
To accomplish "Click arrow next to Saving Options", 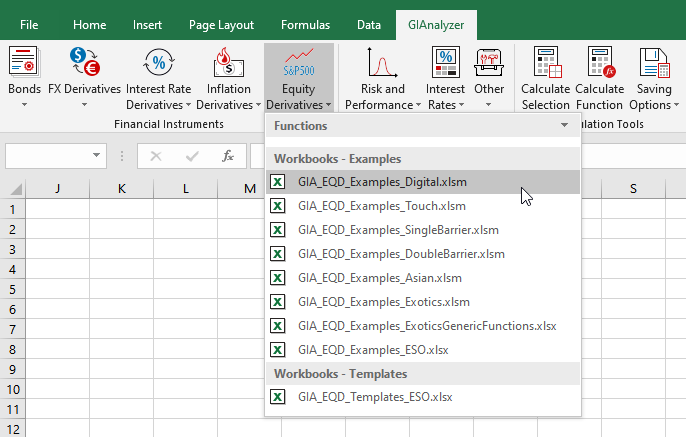I will 676,105.
